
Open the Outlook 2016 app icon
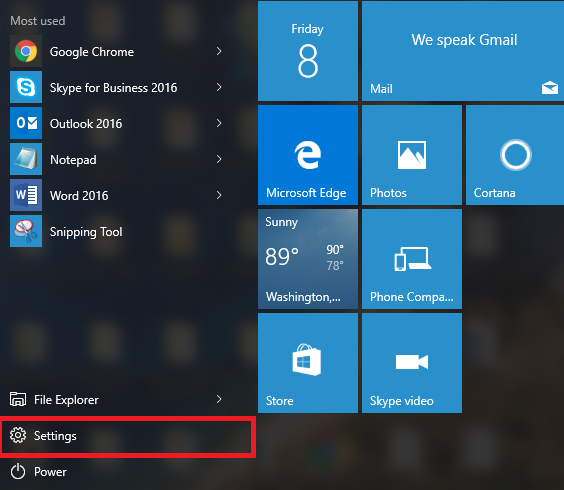26,123
